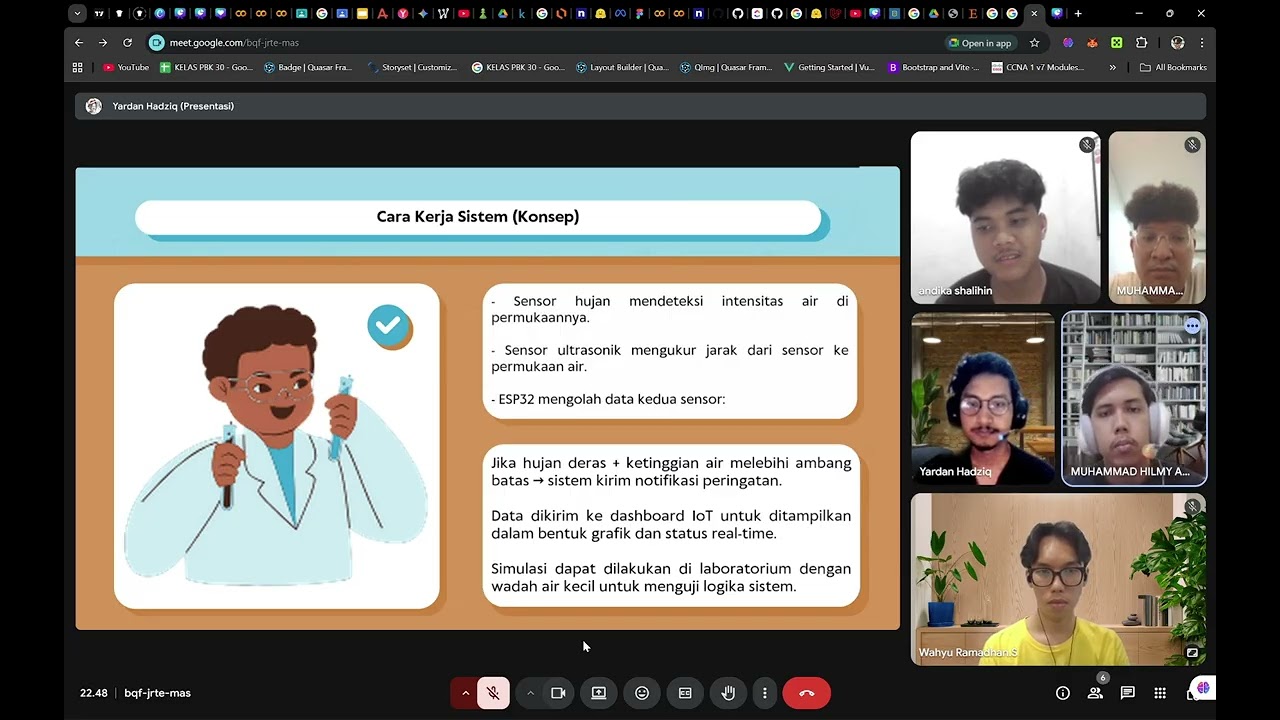Click the green extension icon in toolbar
The height and width of the screenshot is (720, 1280).
(x=1116, y=43)
